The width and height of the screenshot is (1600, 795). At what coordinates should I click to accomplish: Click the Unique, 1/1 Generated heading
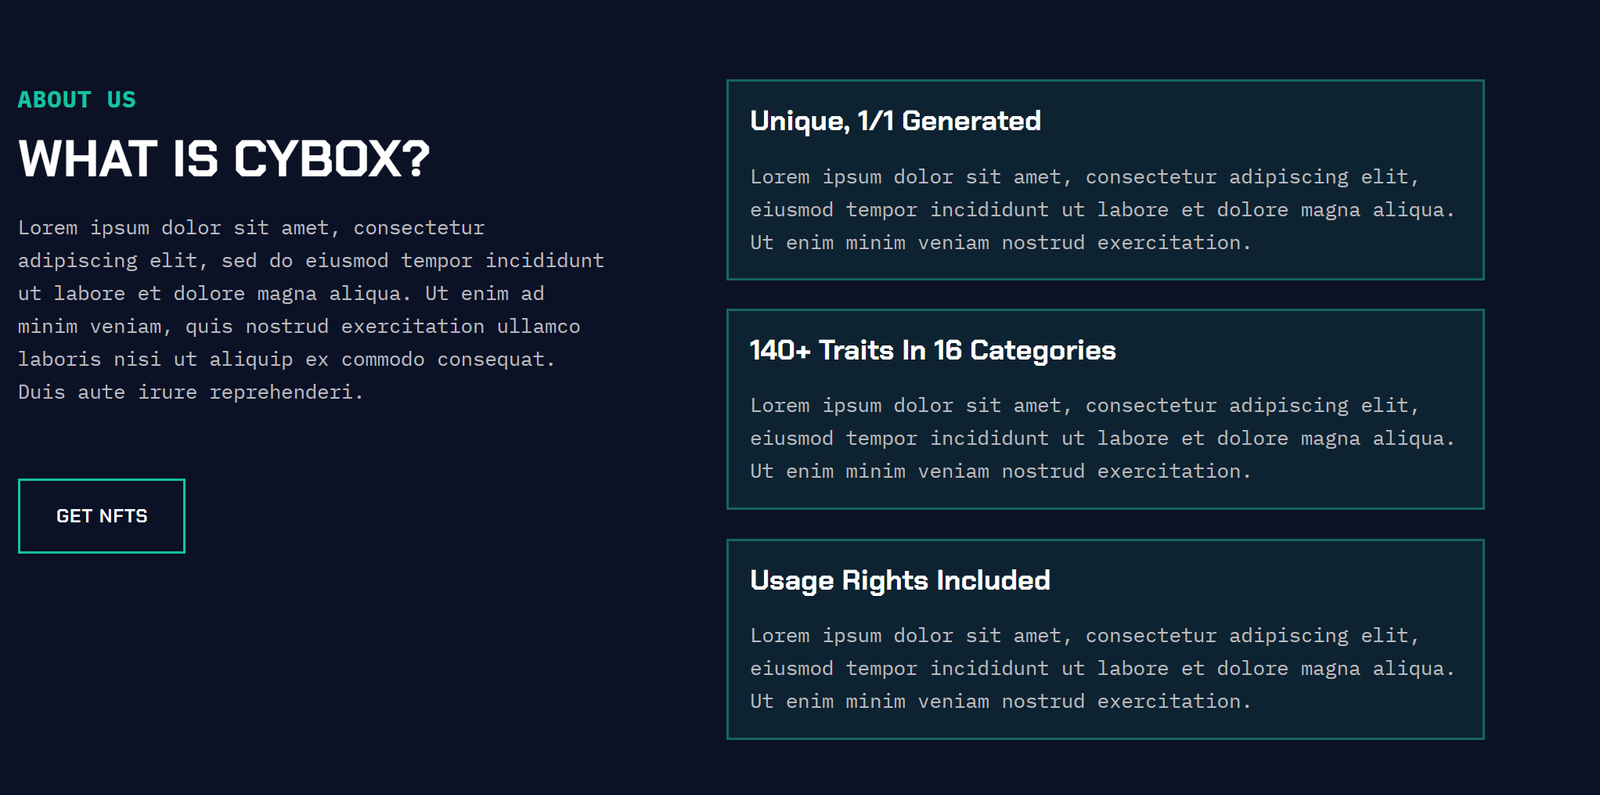pyautogui.click(x=895, y=121)
